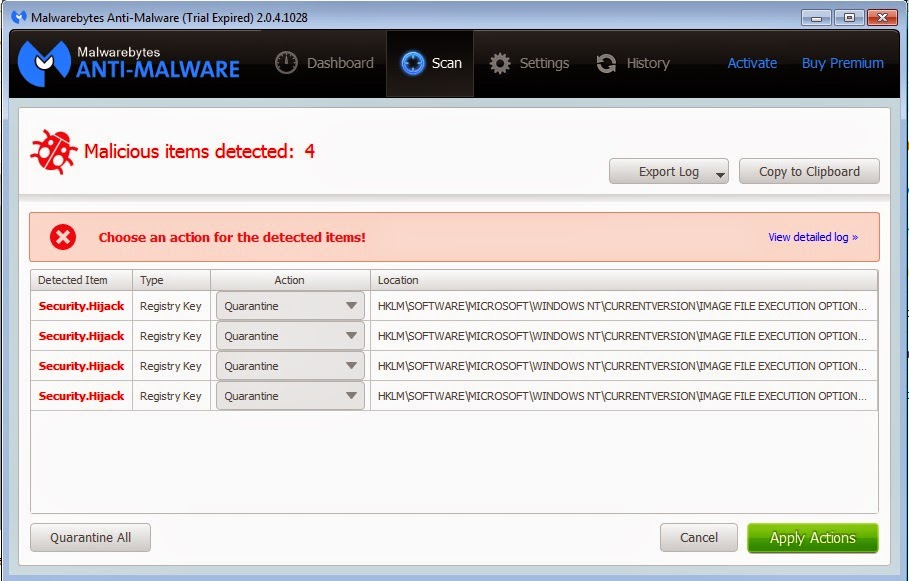Click the Export Log button

coord(668,172)
